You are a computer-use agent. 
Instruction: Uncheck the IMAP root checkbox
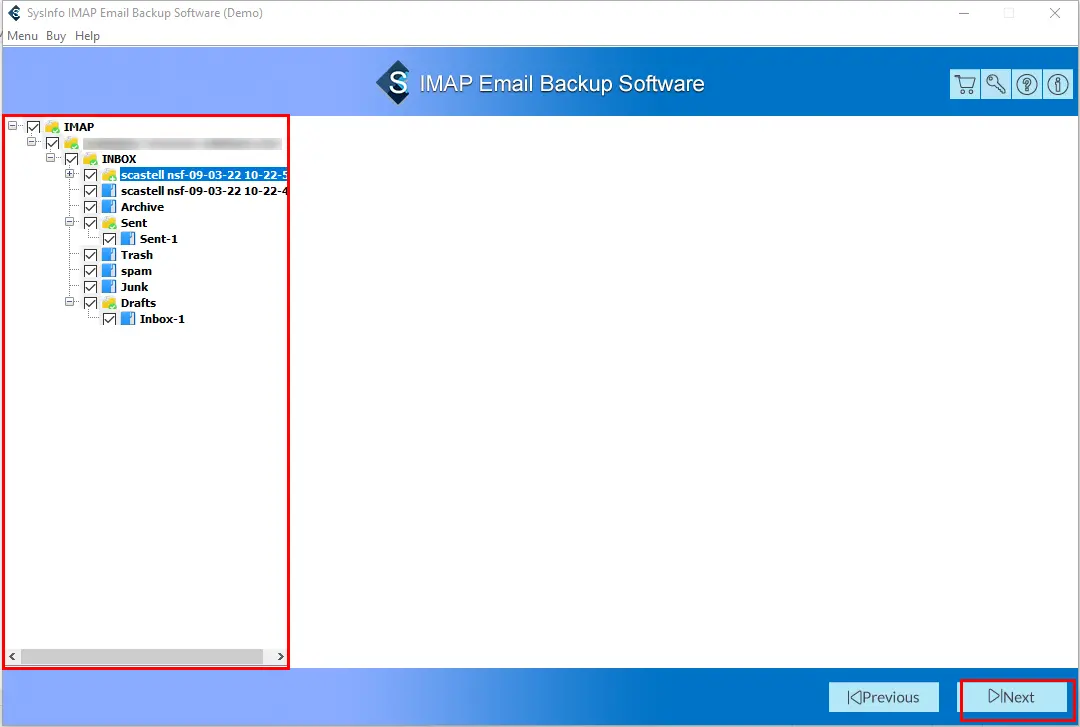pos(33,127)
